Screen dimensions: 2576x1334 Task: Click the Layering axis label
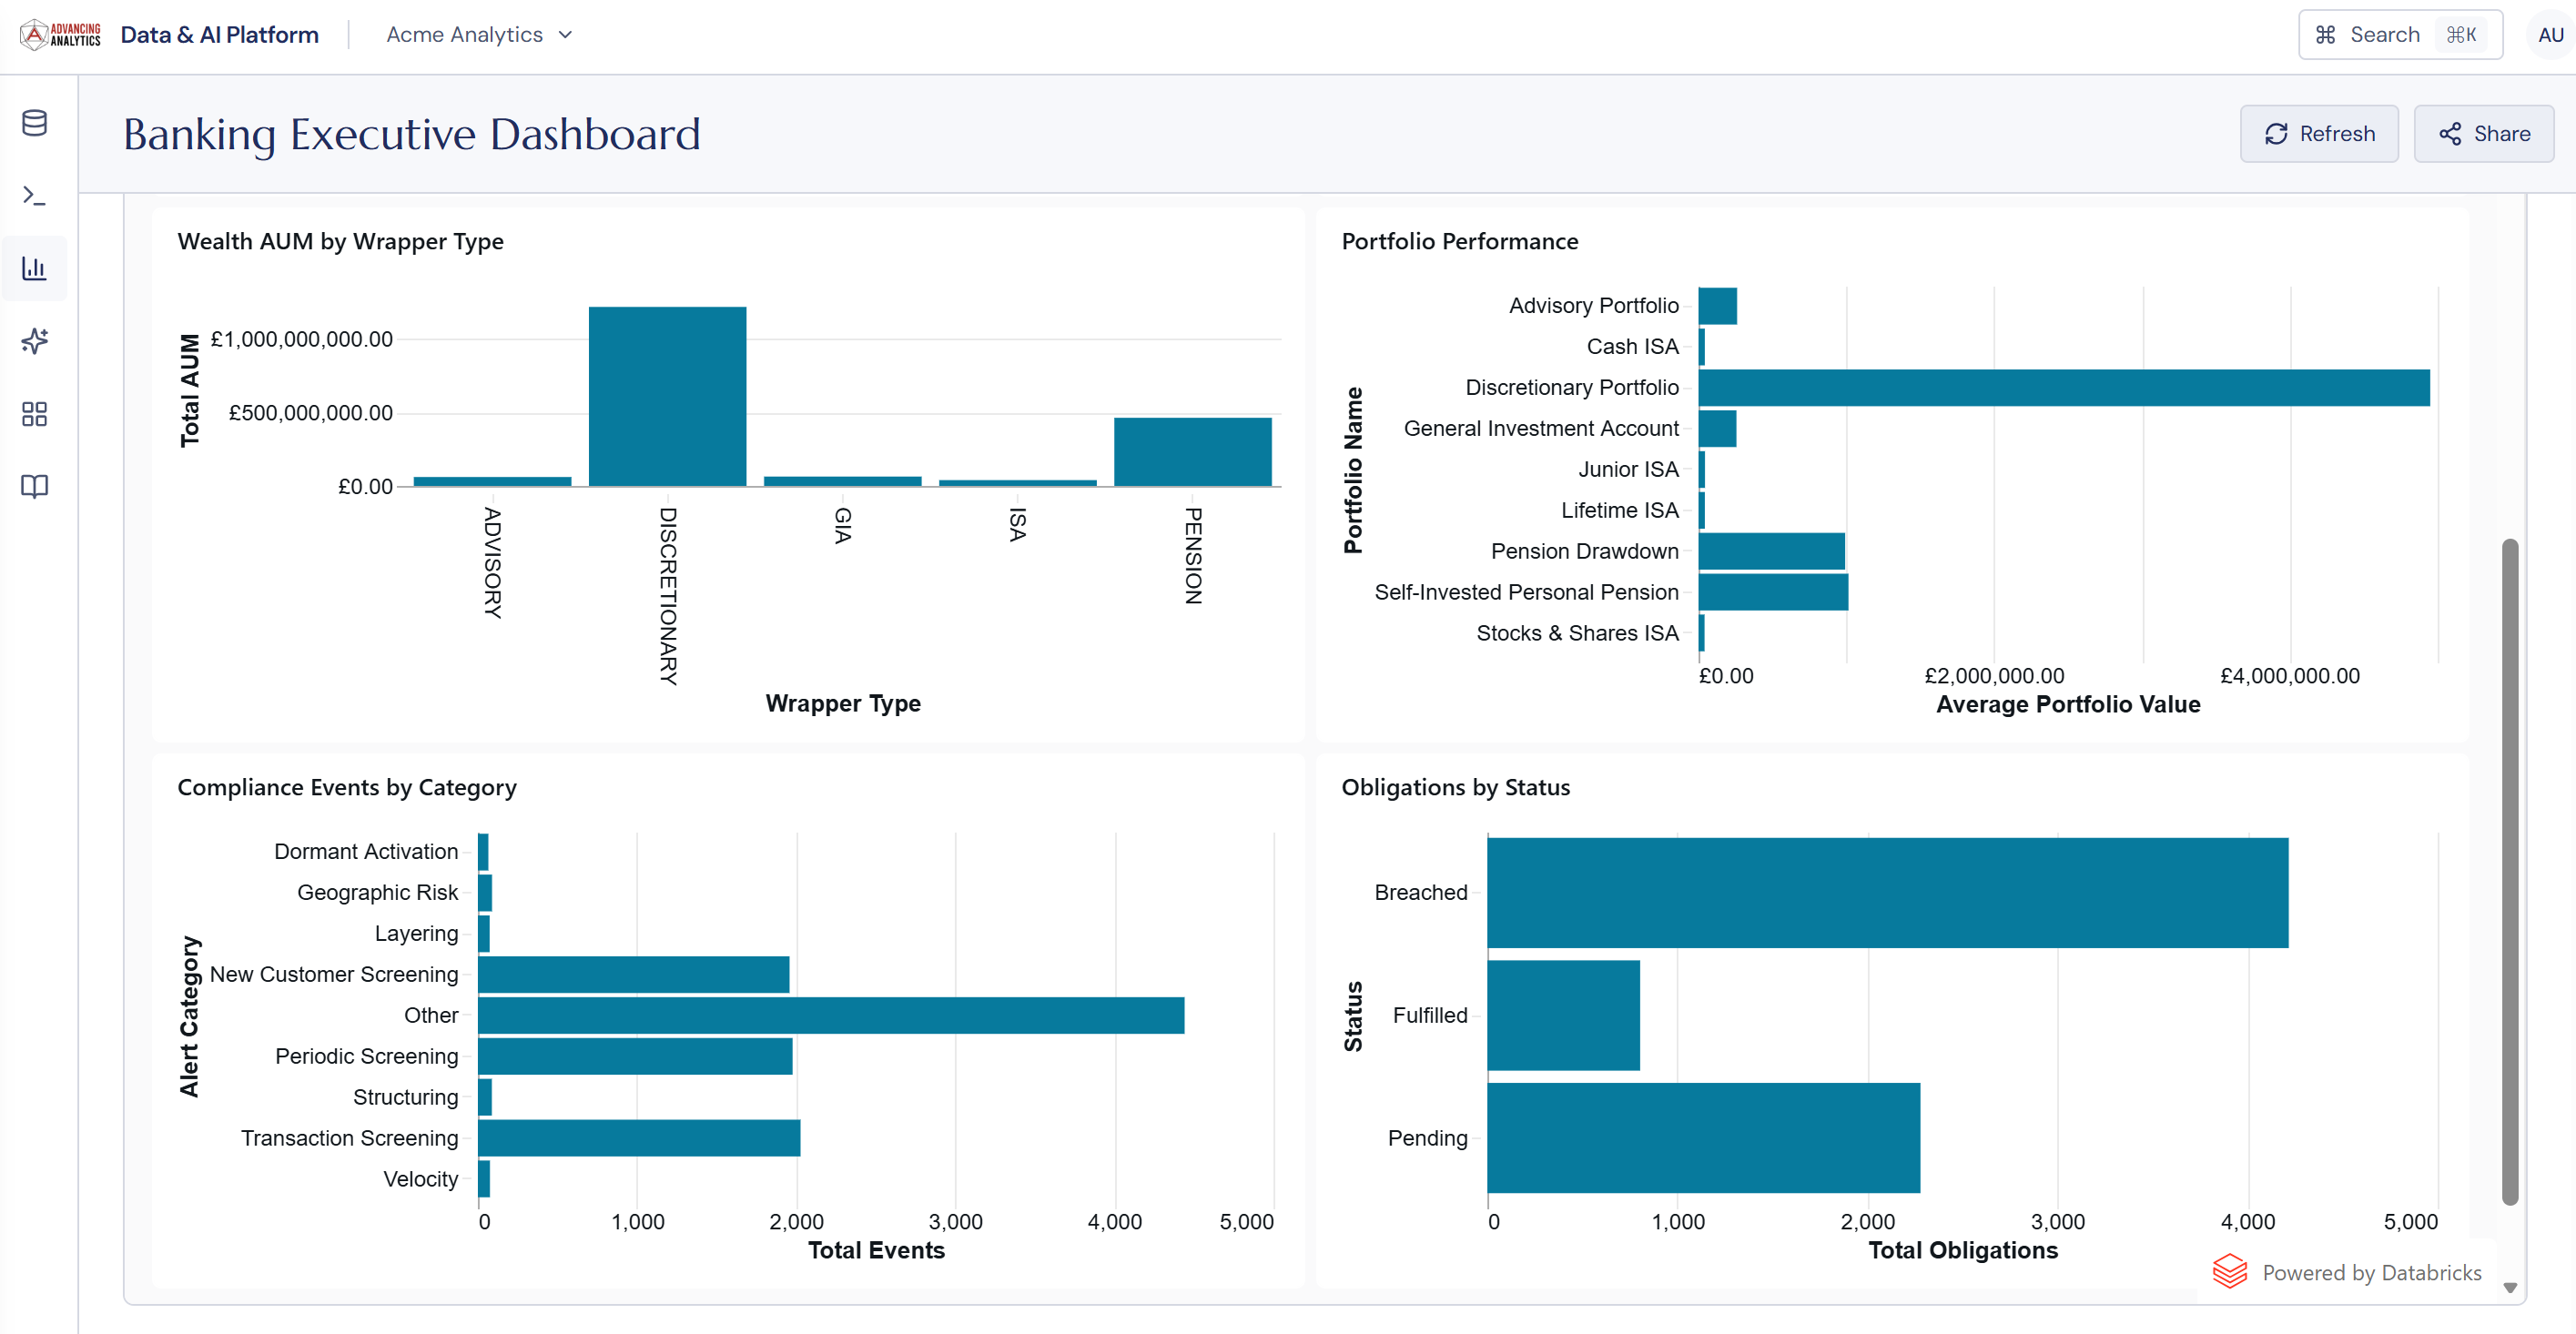pyautogui.click(x=416, y=933)
